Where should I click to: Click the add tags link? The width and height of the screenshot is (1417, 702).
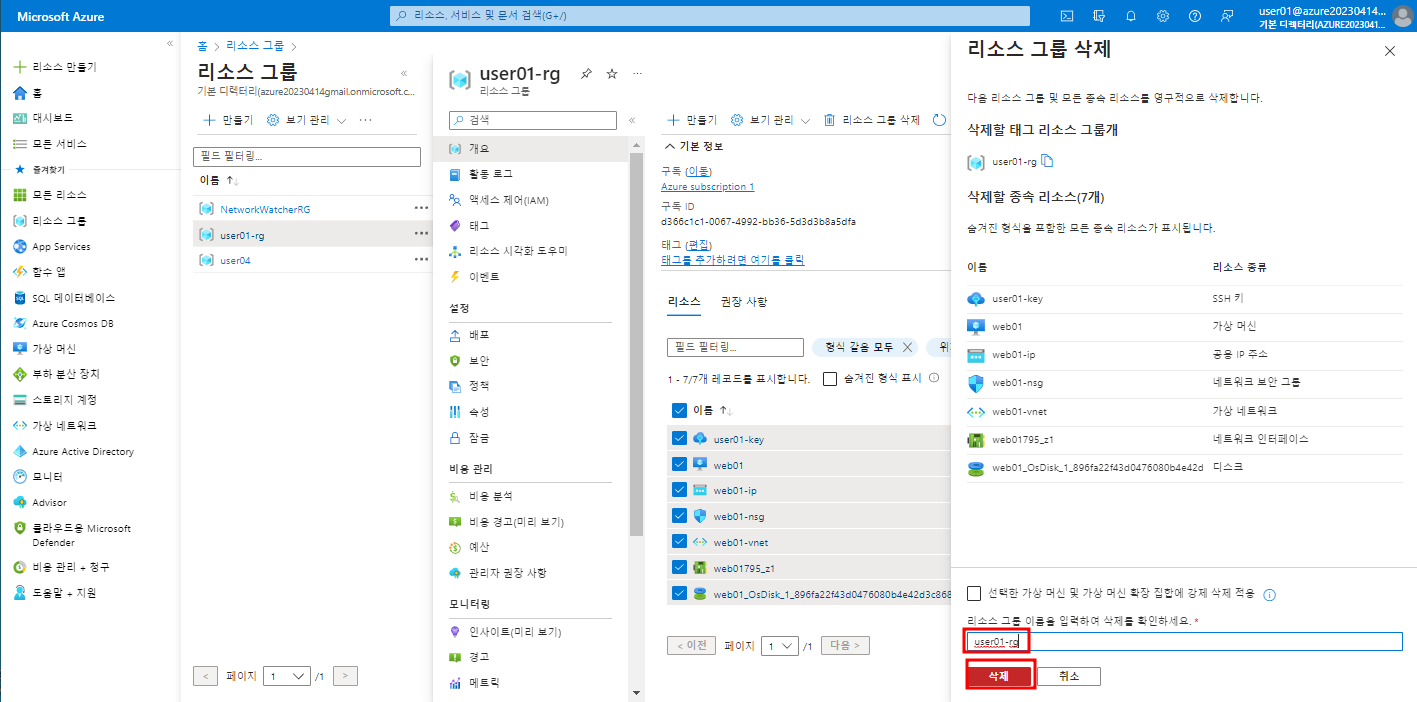[x=733, y=260]
